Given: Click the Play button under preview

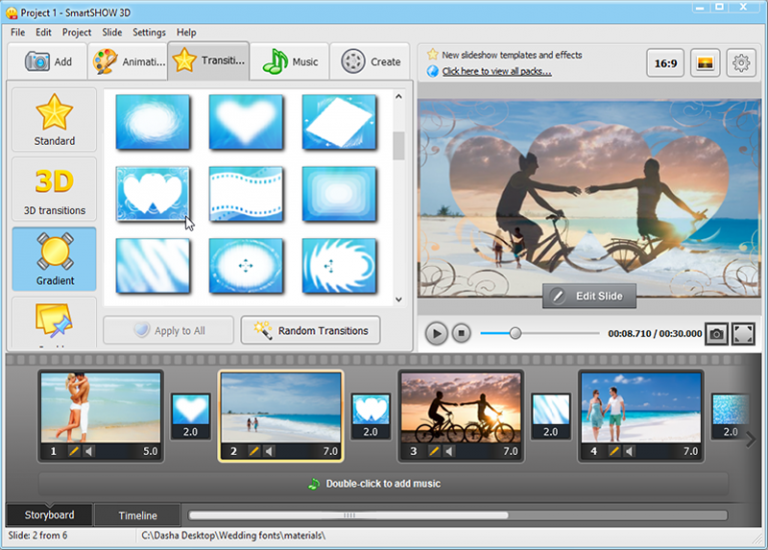Looking at the screenshot, I should click(436, 333).
